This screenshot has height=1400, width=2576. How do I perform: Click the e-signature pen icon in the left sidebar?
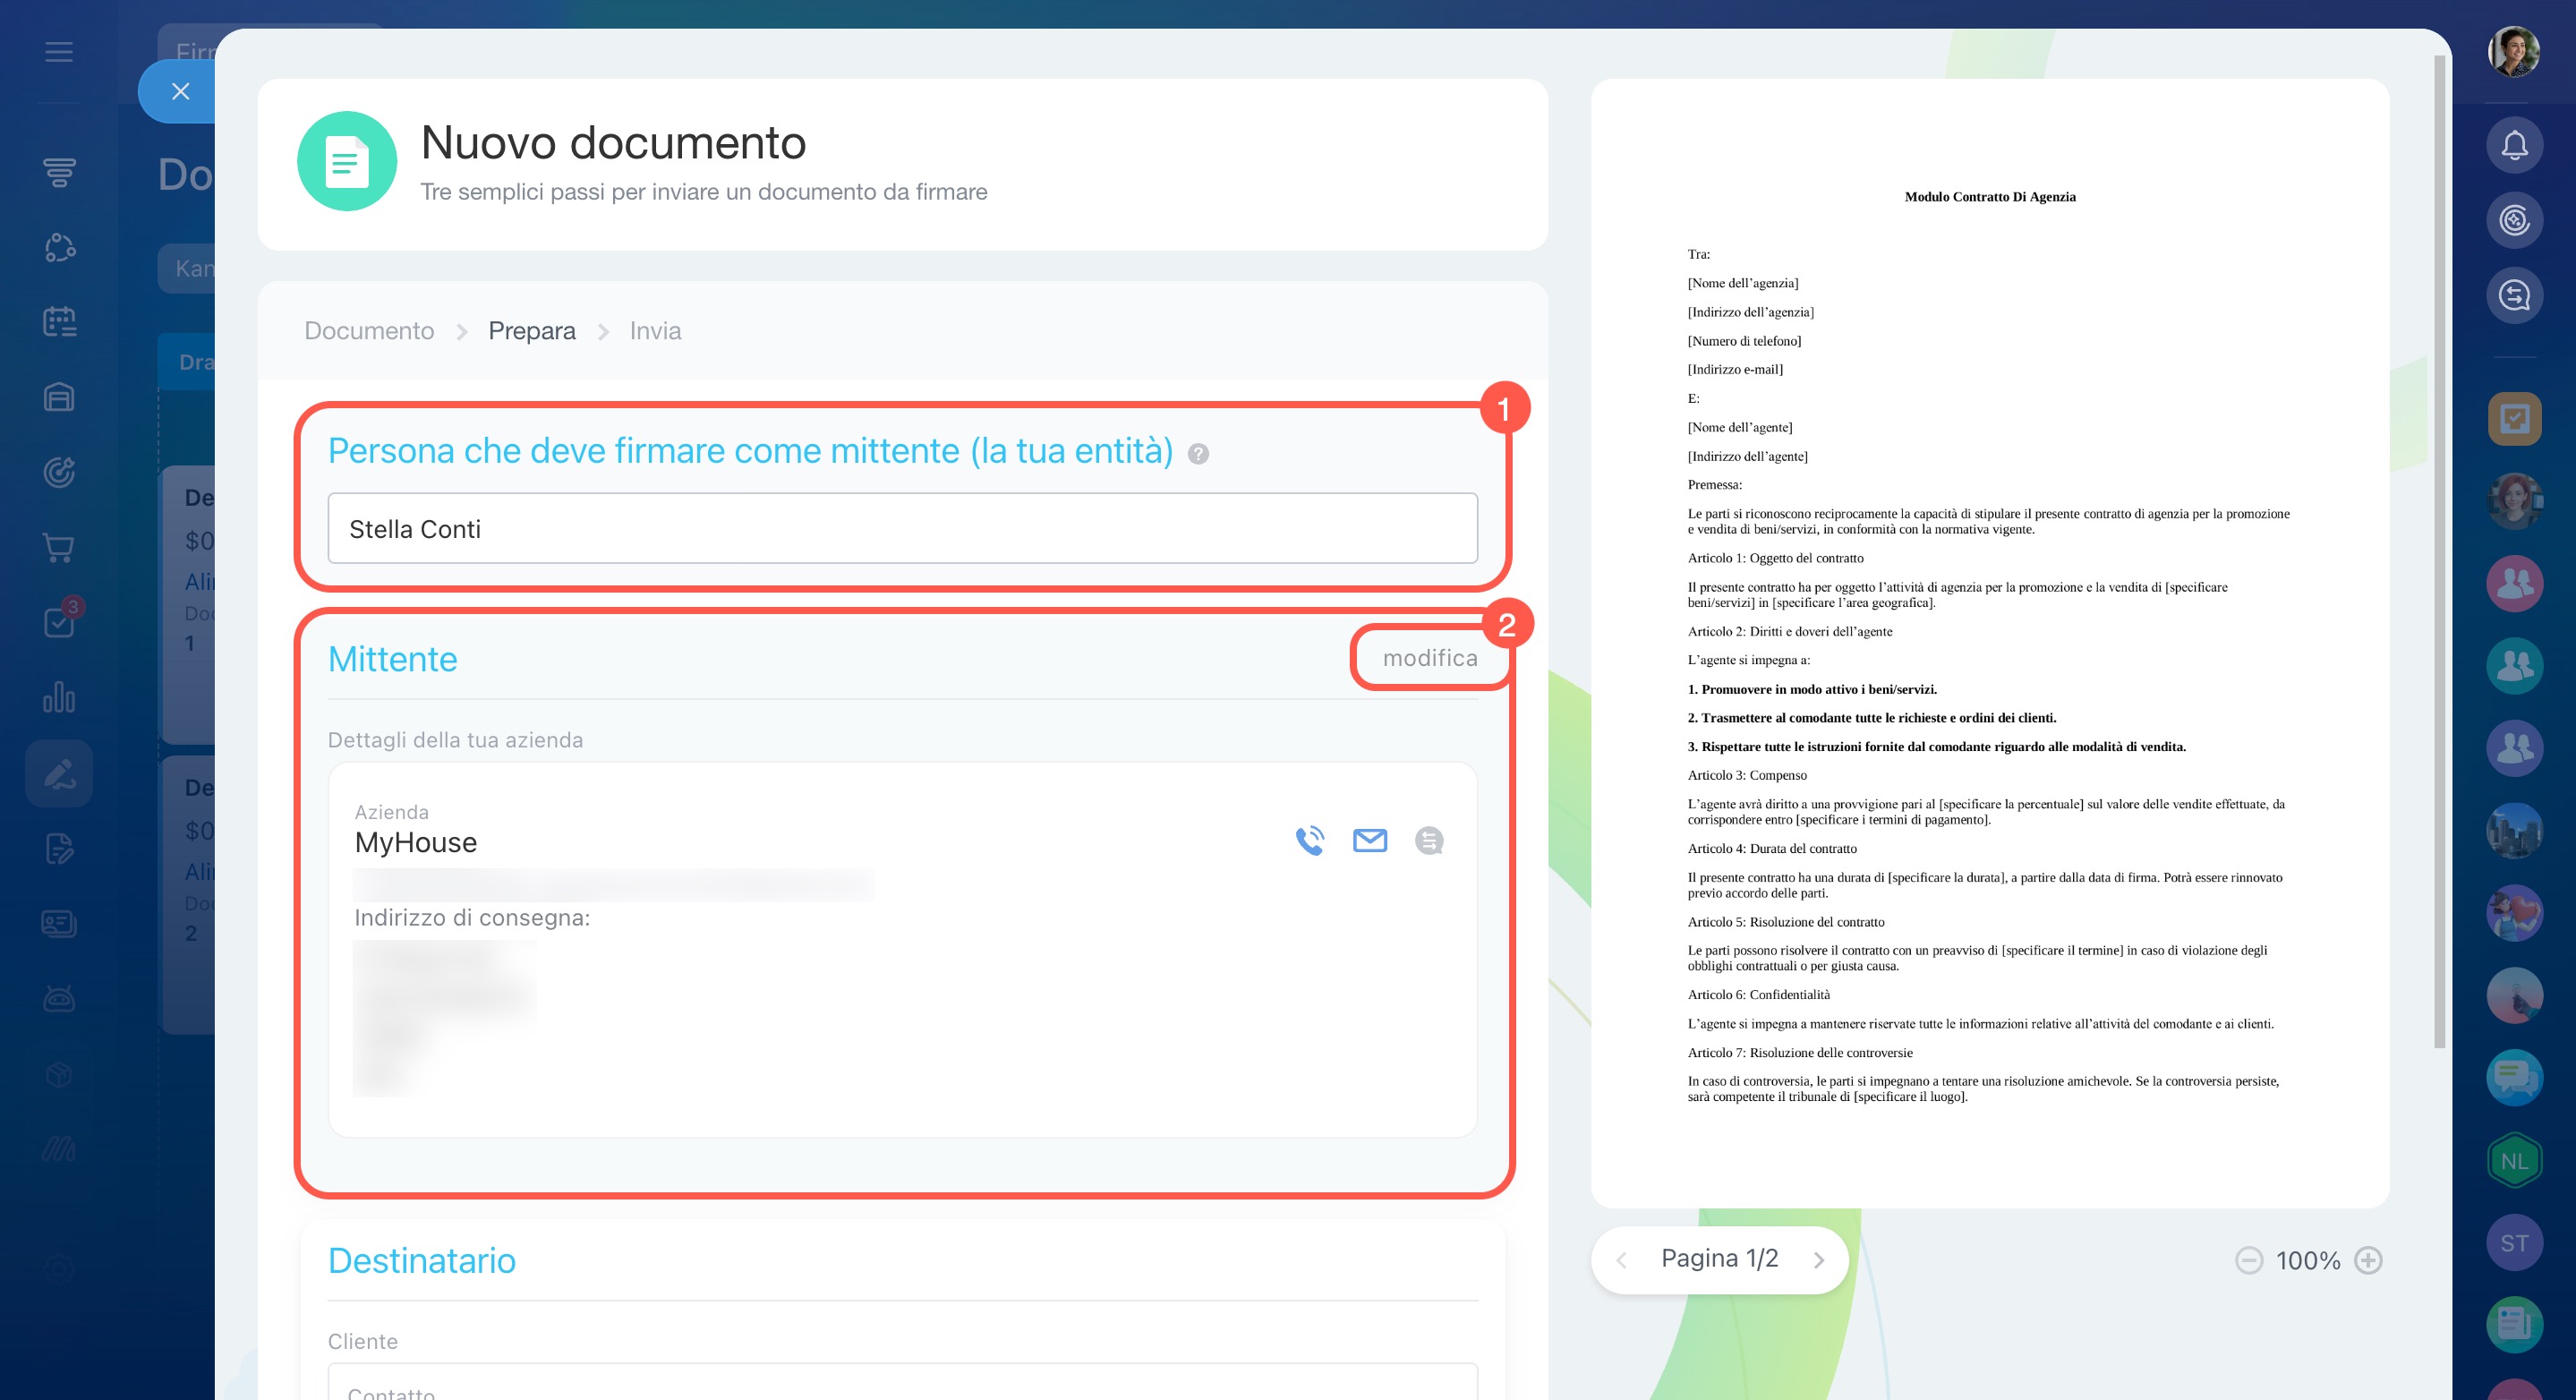click(59, 773)
